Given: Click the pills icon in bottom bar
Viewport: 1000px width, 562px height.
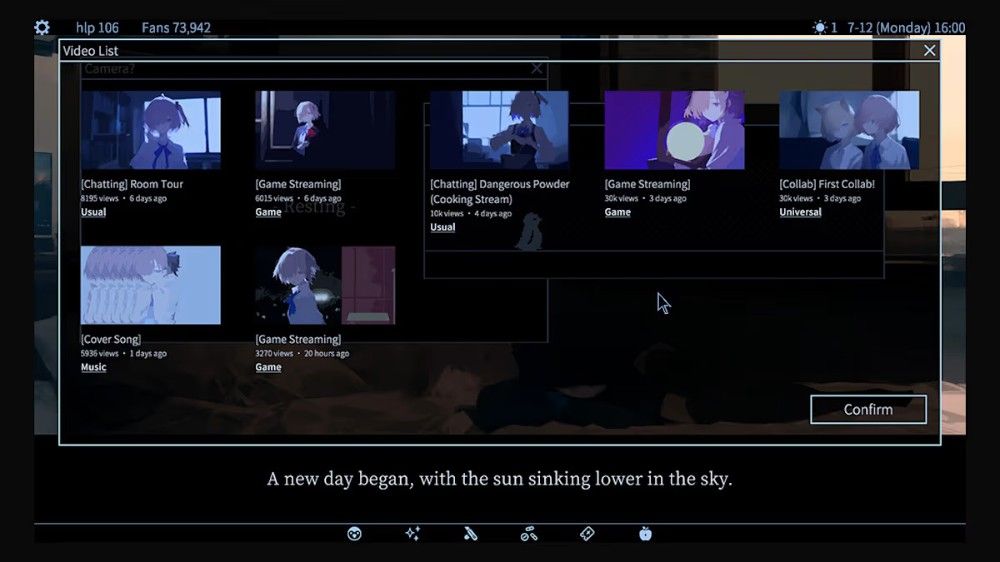Looking at the screenshot, I should click(529, 534).
